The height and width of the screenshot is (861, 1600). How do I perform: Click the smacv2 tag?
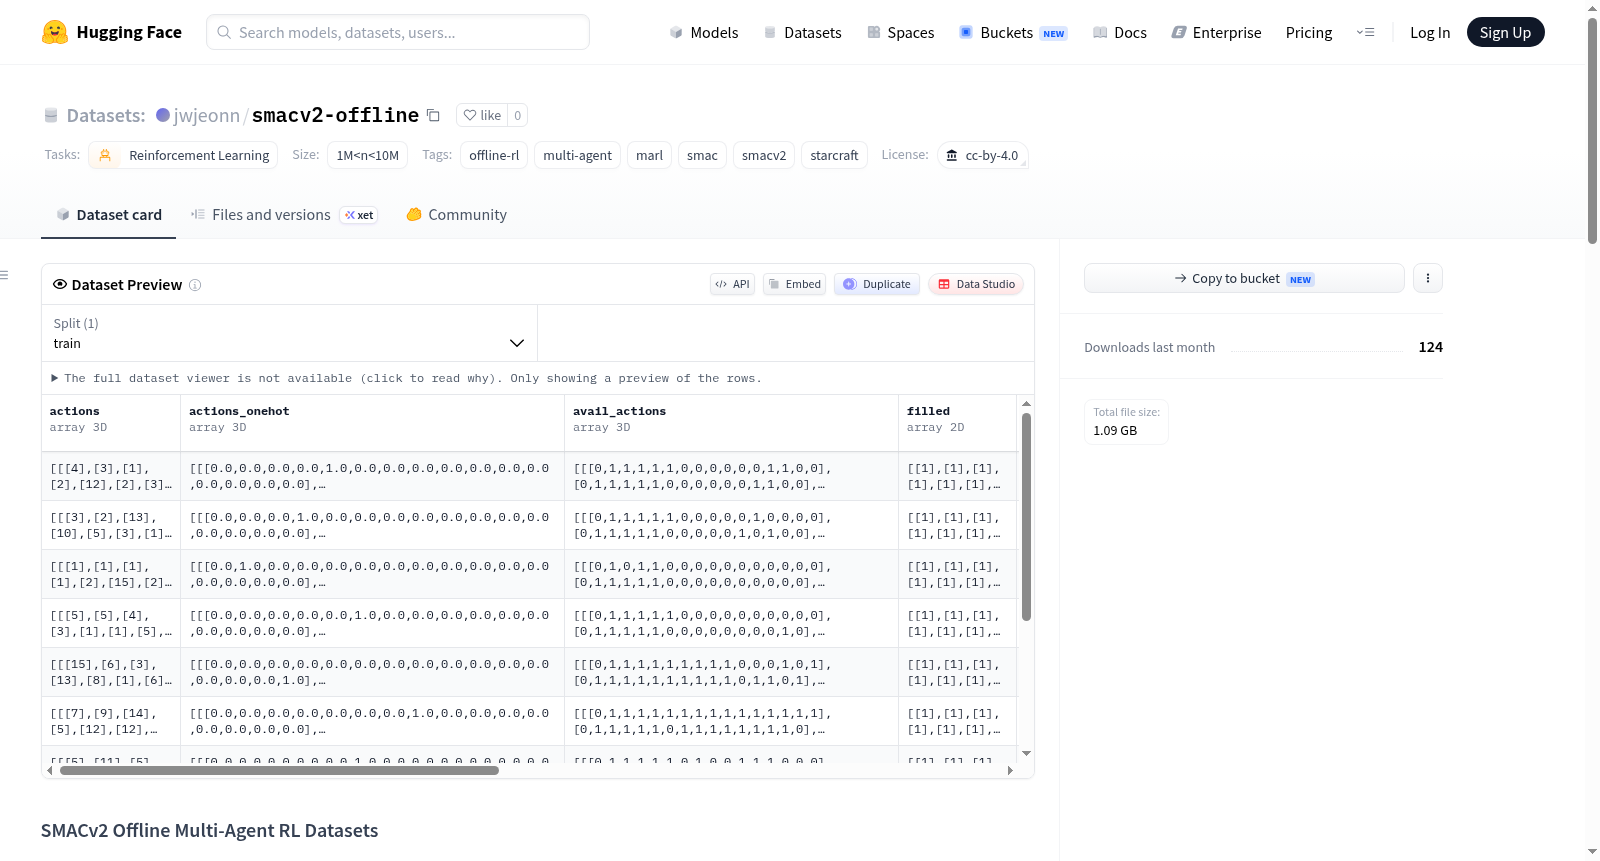tap(764, 155)
